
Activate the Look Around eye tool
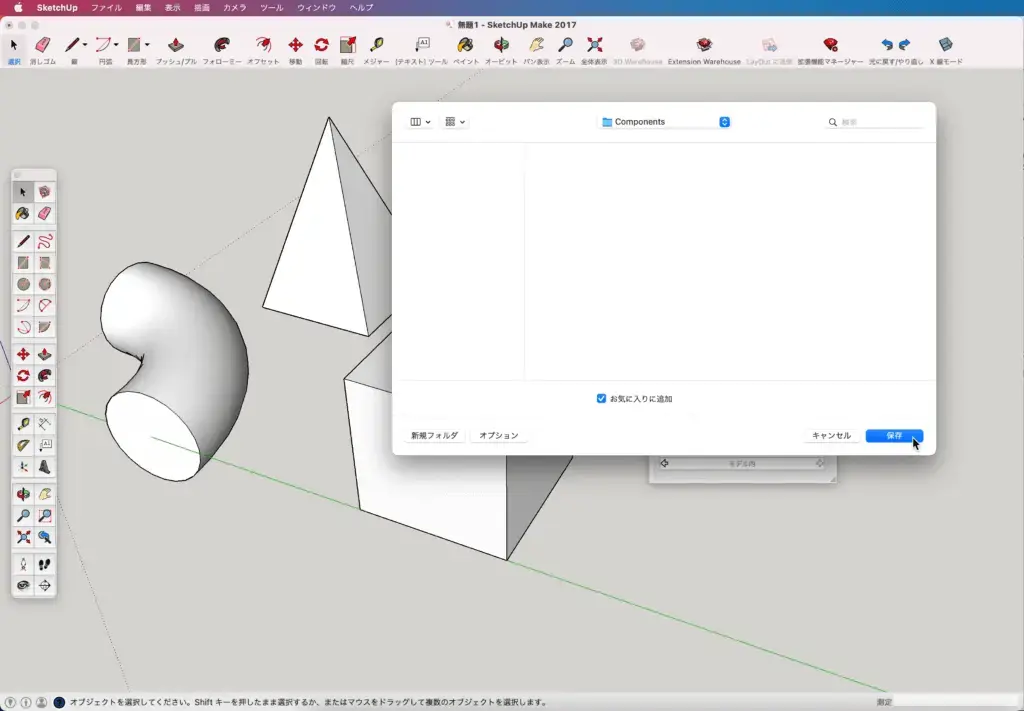pyautogui.click(x=23, y=586)
